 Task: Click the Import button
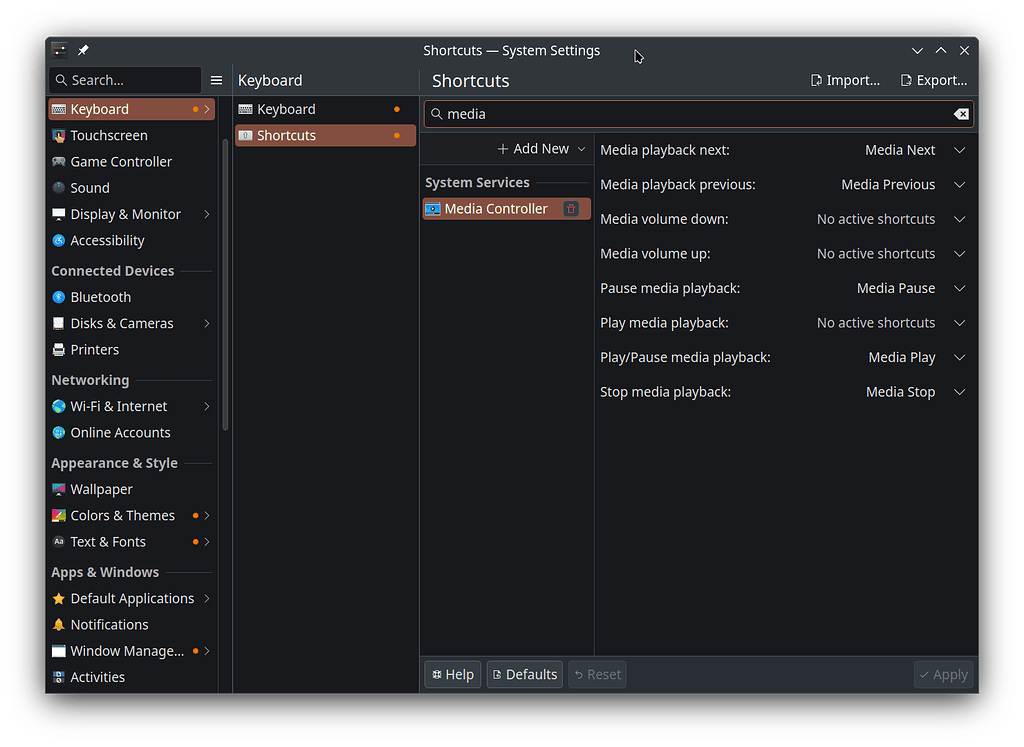(x=845, y=80)
